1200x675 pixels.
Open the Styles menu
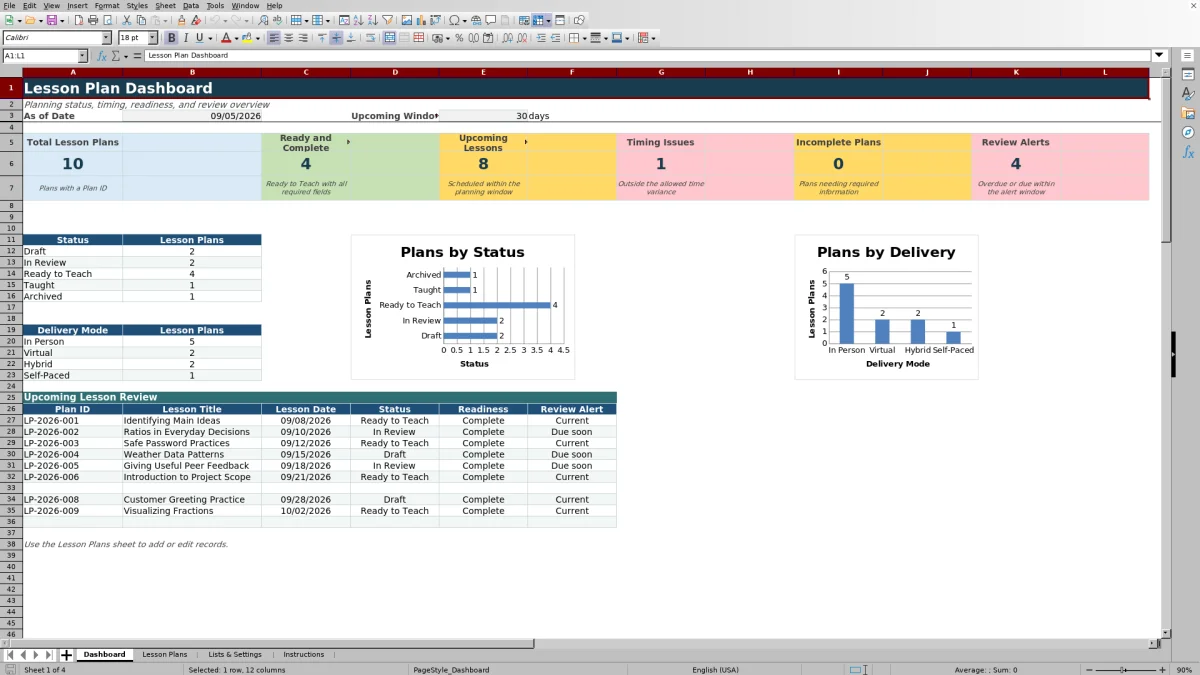(137, 6)
